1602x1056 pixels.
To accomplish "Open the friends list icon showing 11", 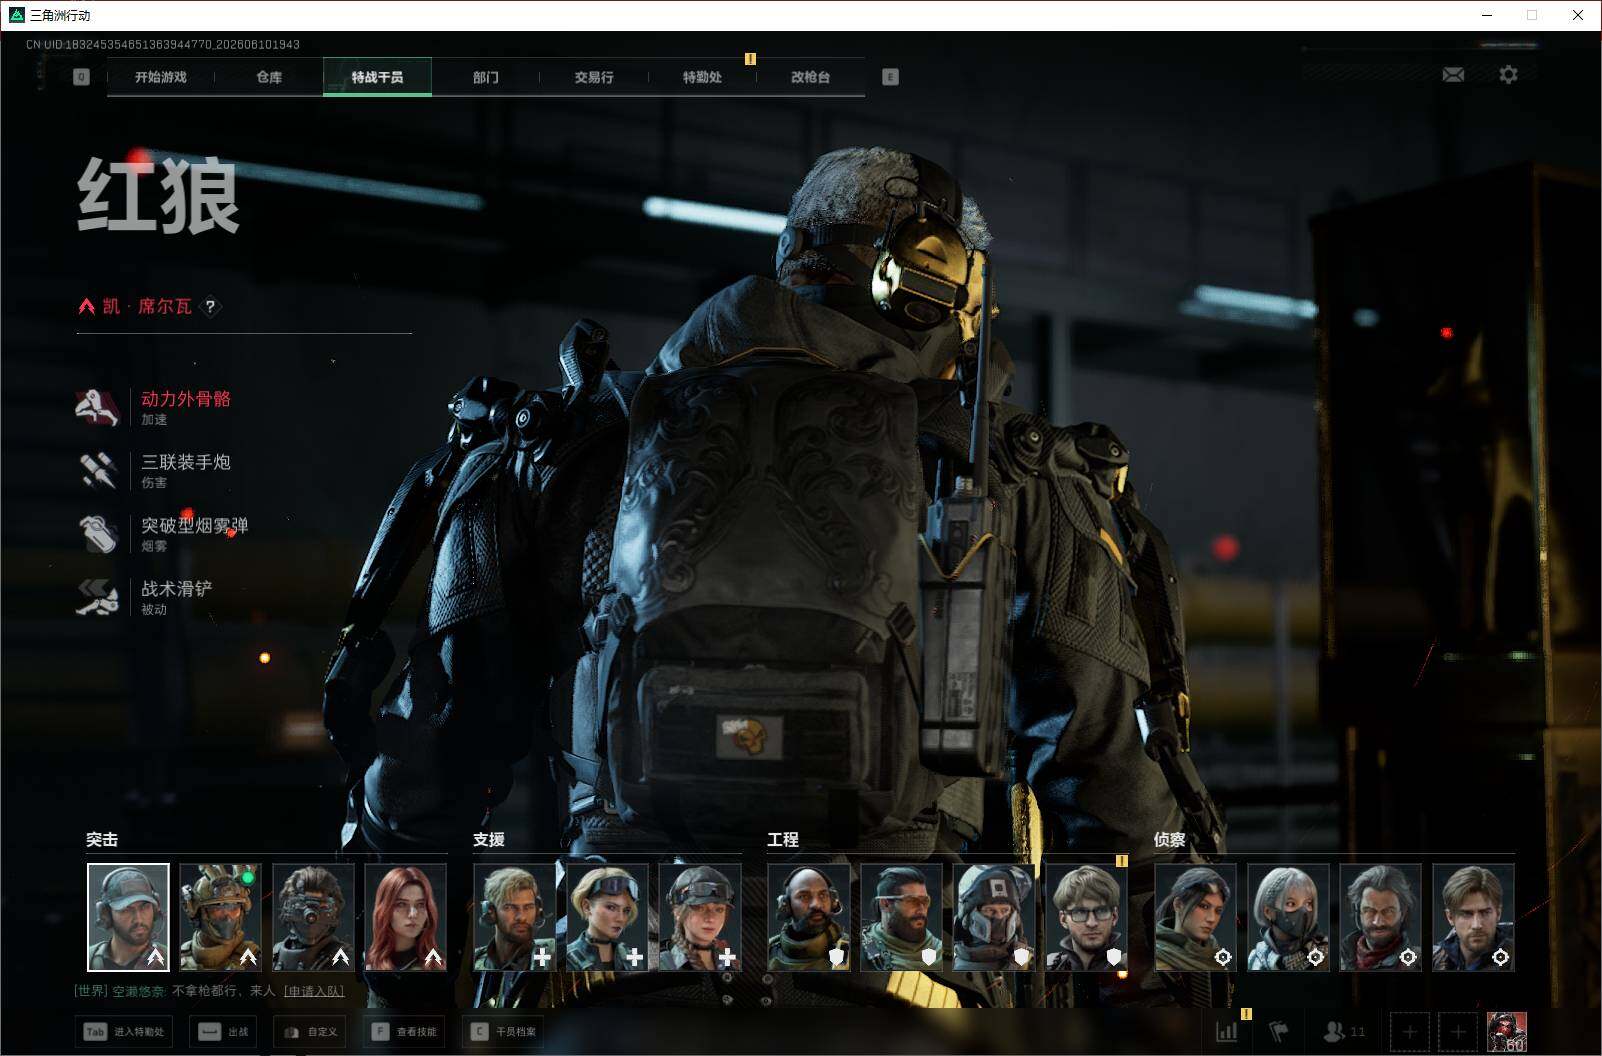I will tap(1344, 1032).
